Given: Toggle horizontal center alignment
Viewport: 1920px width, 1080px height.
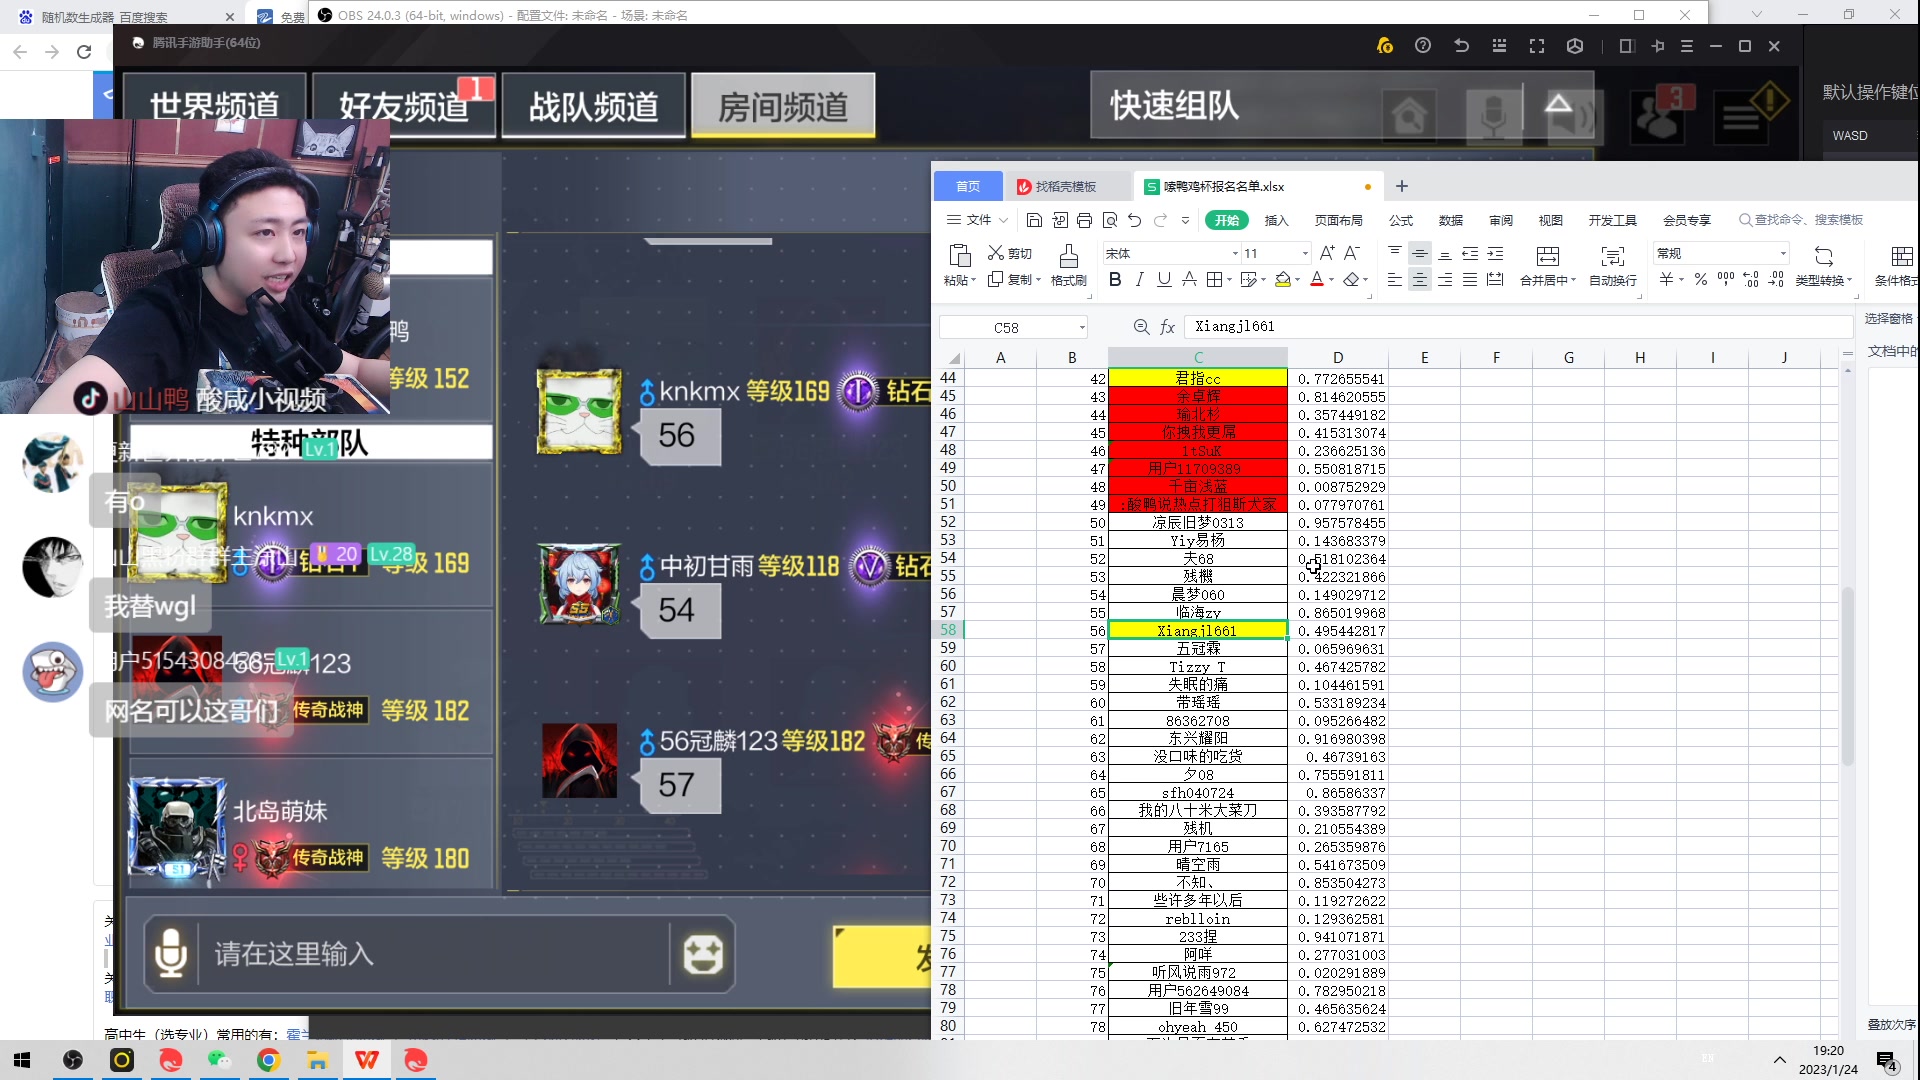Looking at the screenshot, I should (x=1420, y=280).
